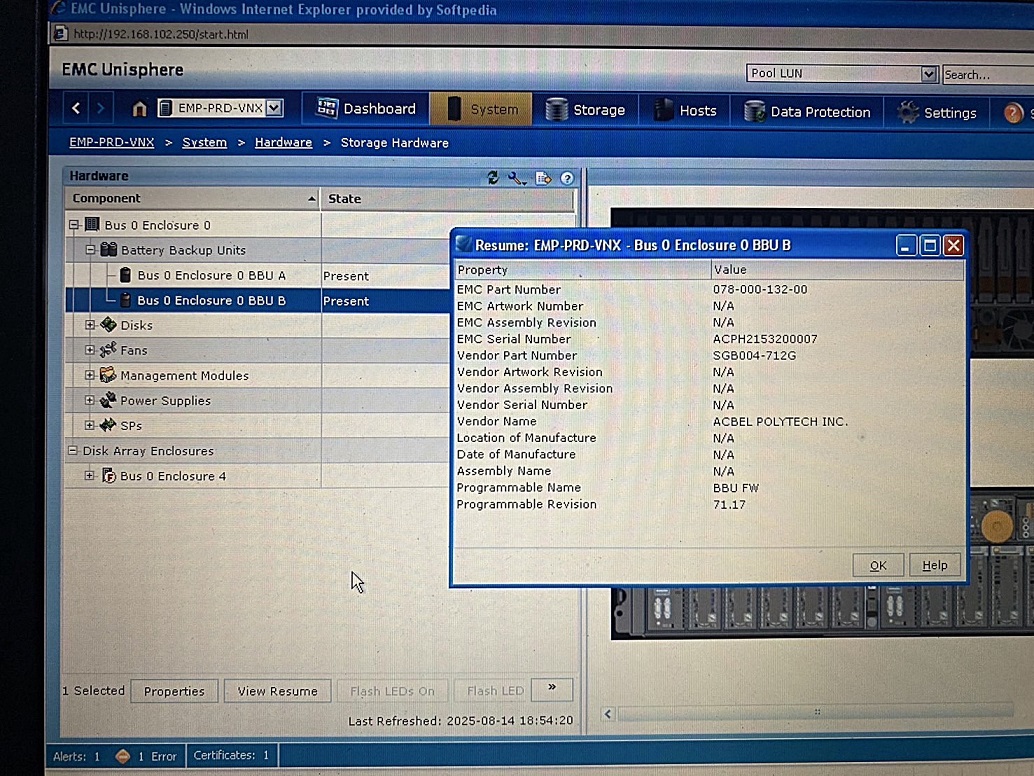Click the Home icon in navigation bar
The height and width of the screenshot is (776, 1034).
coord(139,109)
